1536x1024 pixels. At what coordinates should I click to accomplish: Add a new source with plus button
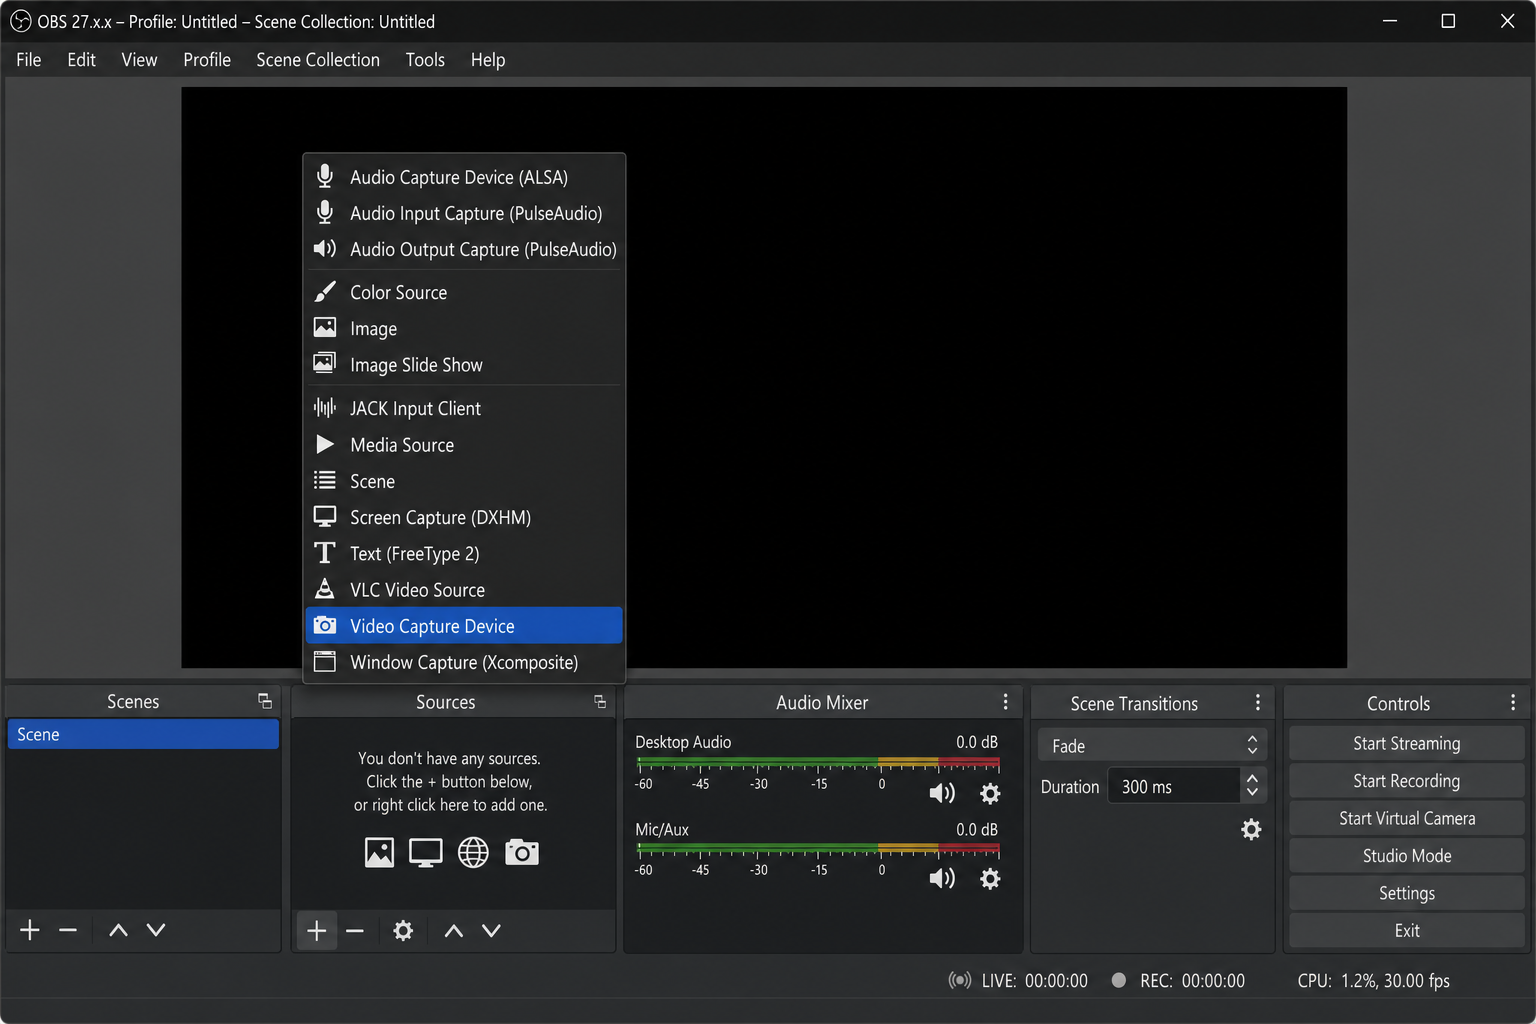coord(316,931)
